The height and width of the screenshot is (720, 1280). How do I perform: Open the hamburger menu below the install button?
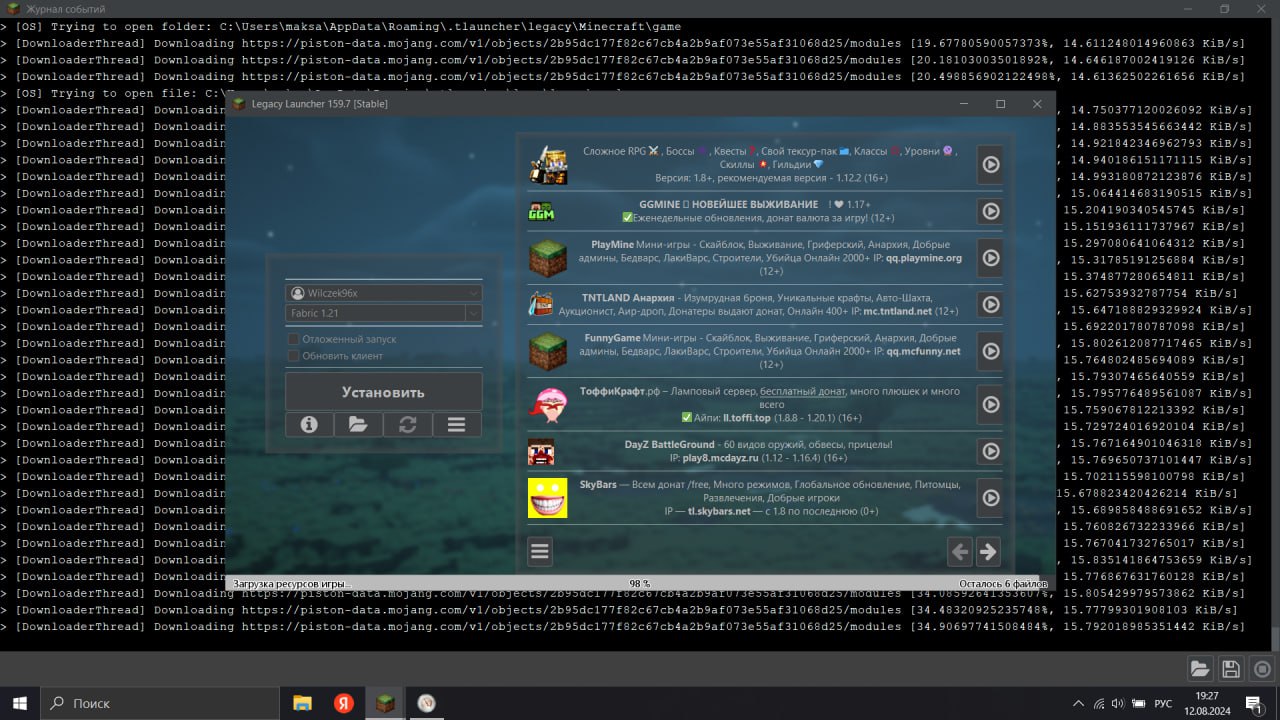(456, 424)
